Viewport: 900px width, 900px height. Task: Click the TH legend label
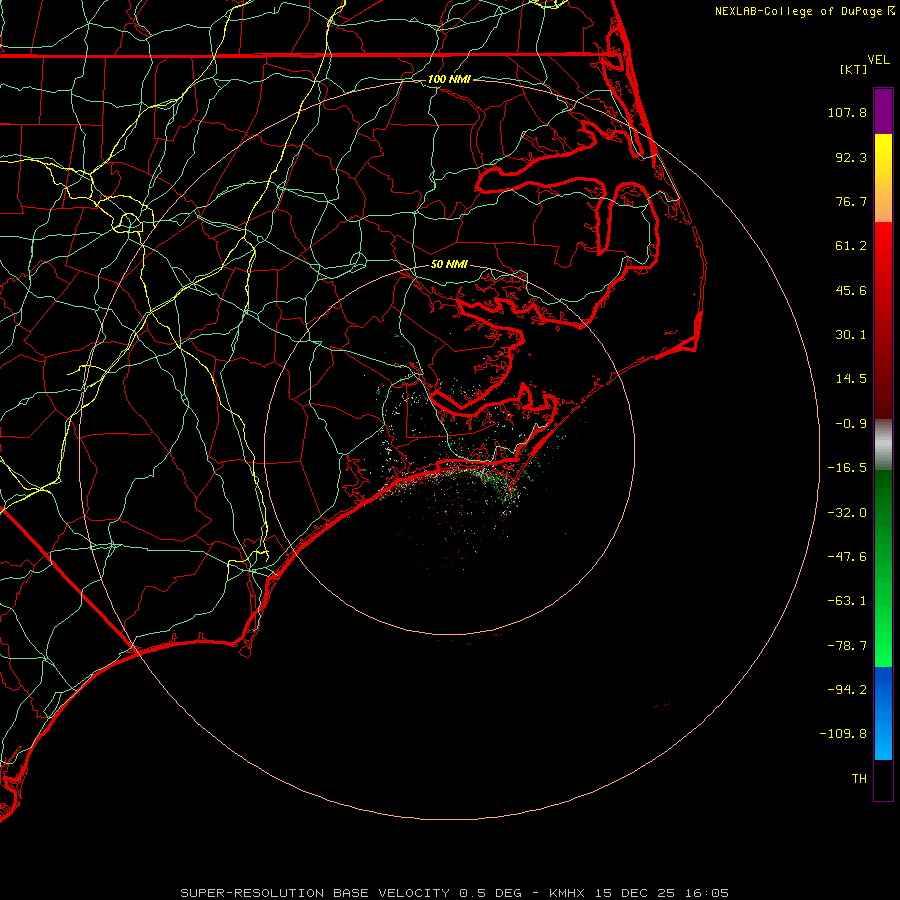pyautogui.click(x=859, y=779)
